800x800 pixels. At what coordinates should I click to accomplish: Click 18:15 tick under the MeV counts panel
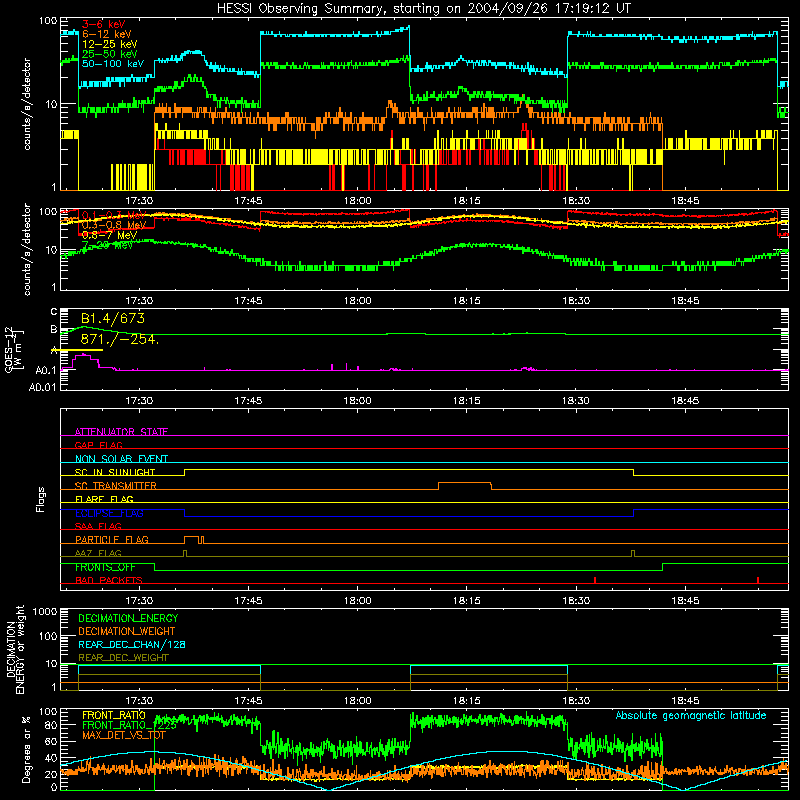[x=467, y=301]
